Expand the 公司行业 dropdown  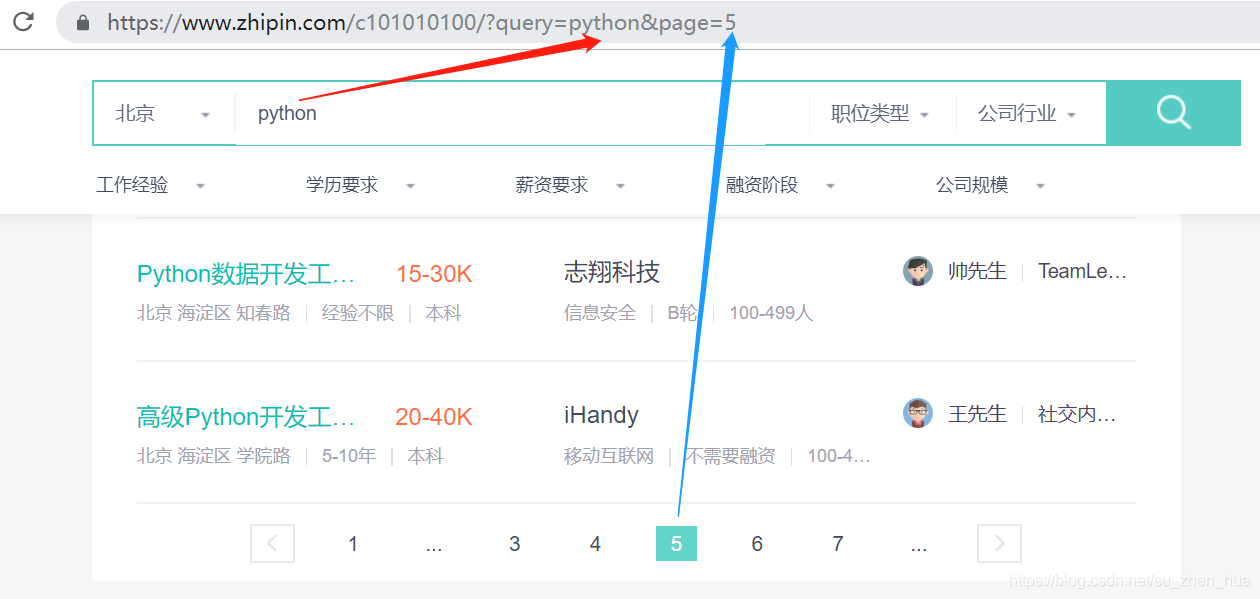[x=1027, y=114]
